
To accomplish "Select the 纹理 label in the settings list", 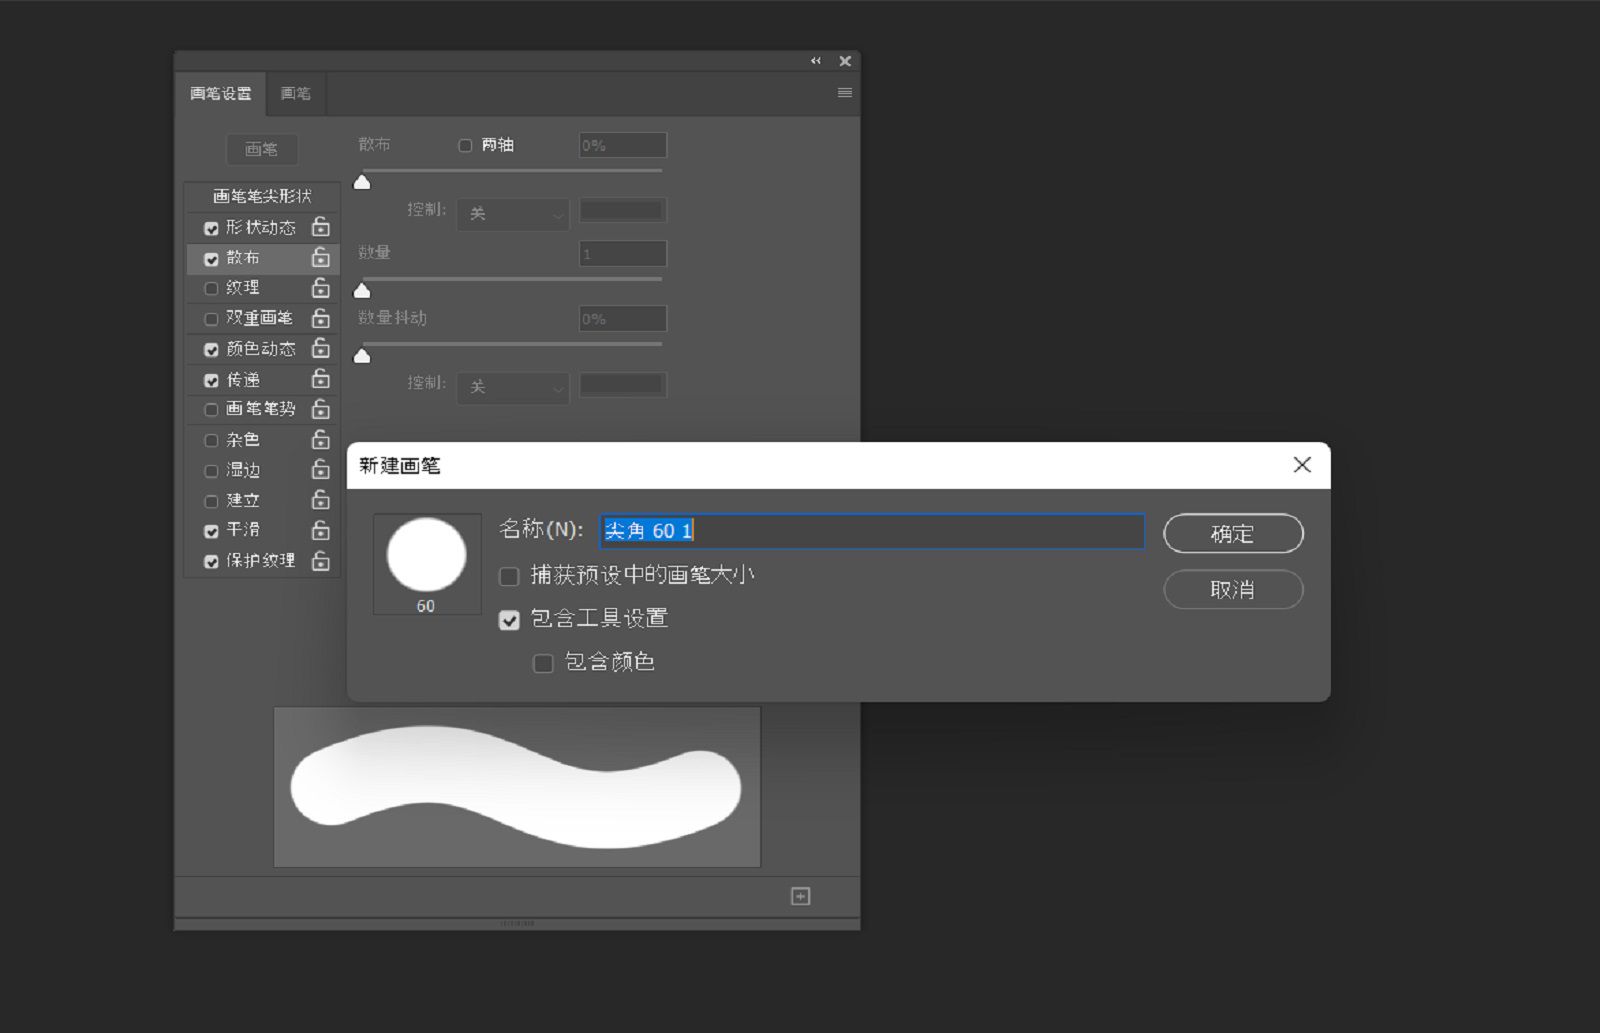I will pos(243,288).
